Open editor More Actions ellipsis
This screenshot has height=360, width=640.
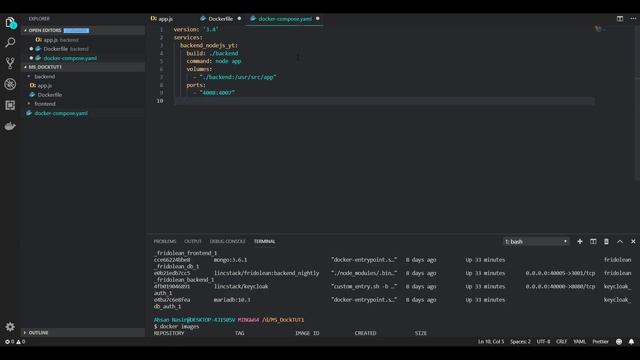[x=633, y=19]
